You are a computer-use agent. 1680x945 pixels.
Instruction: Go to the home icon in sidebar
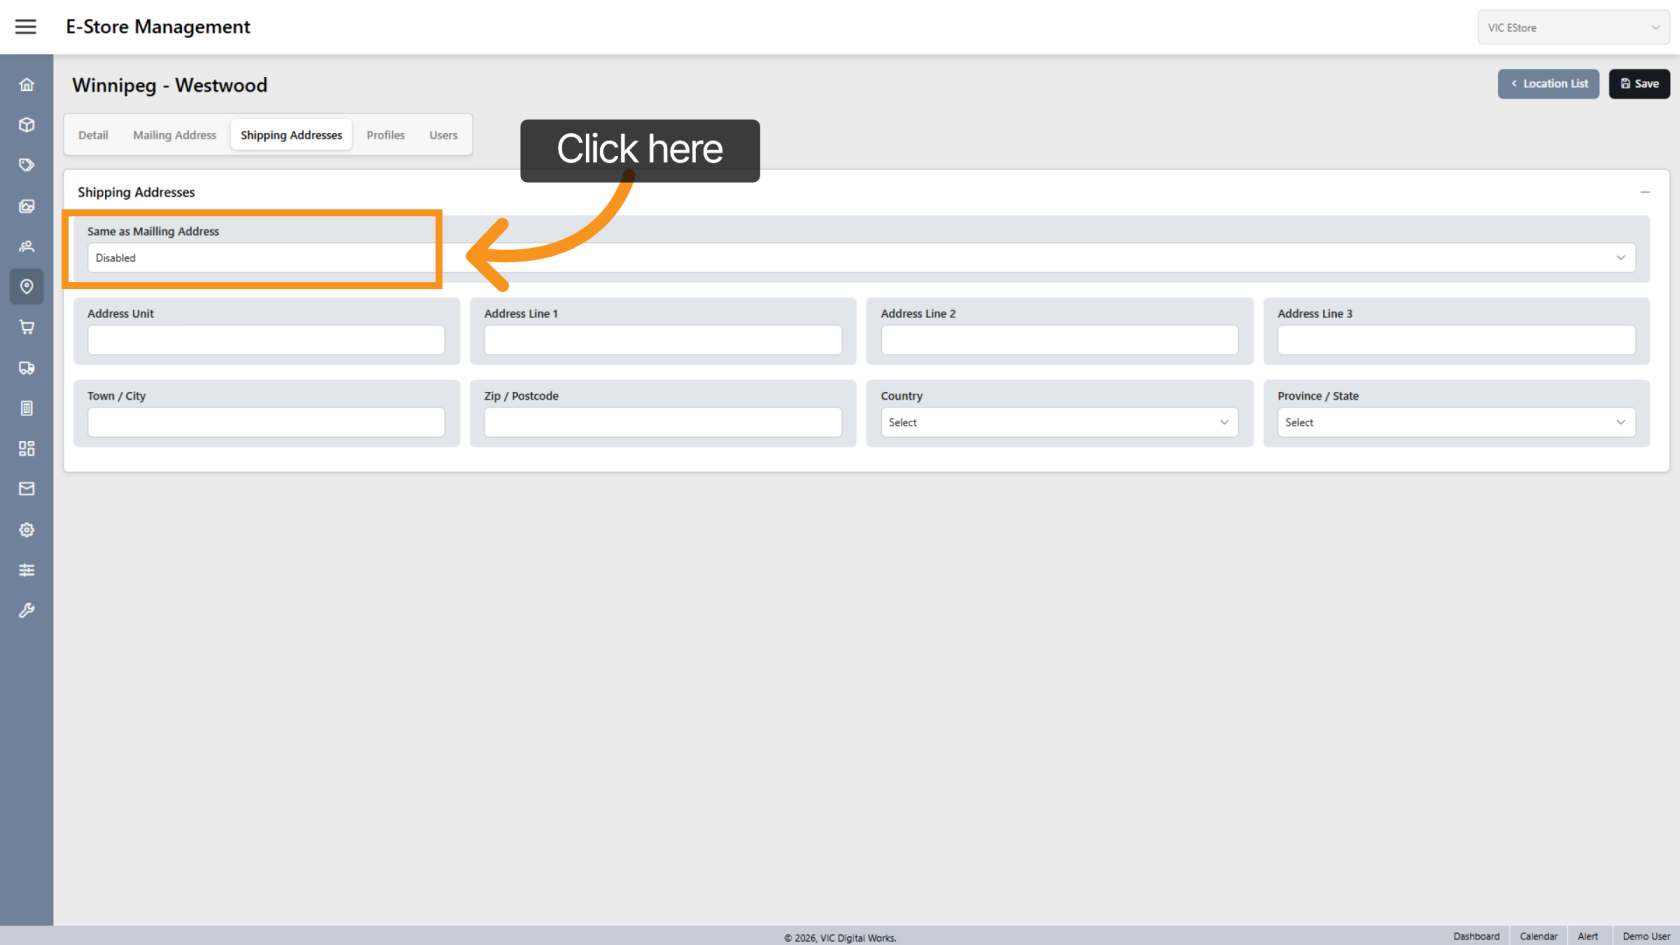pyautogui.click(x=27, y=85)
